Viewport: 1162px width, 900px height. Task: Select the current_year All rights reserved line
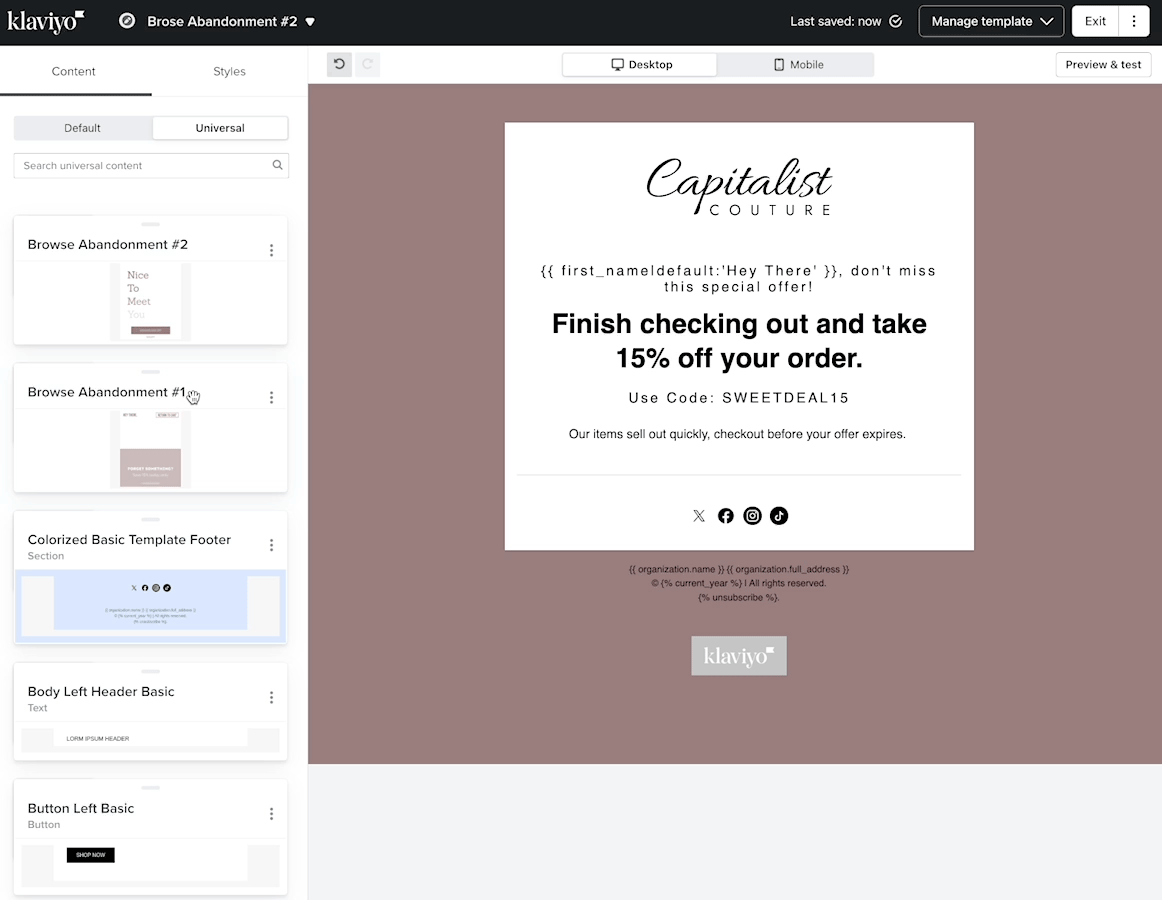click(739, 583)
